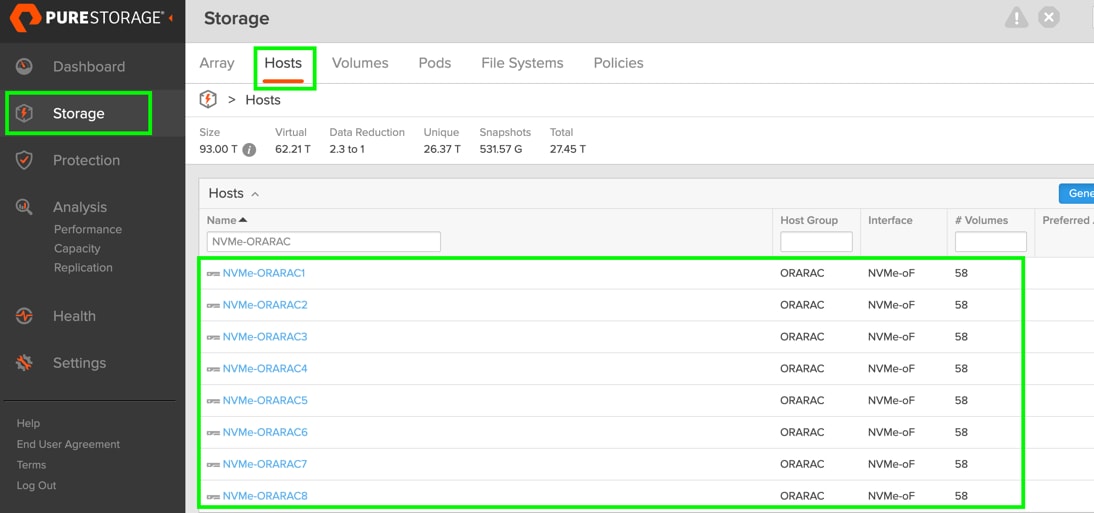The height and width of the screenshot is (513, 1094).
Task: Click the round X icon in header
Action: [x=1049, y=18]
